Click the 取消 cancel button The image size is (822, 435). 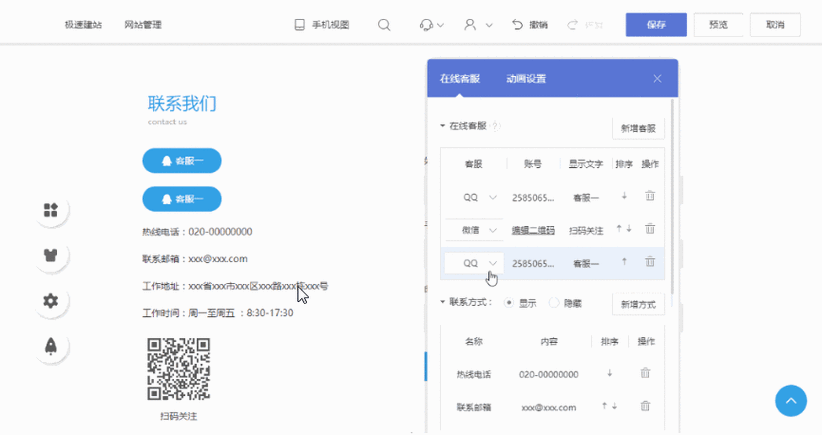pos(775,25)
